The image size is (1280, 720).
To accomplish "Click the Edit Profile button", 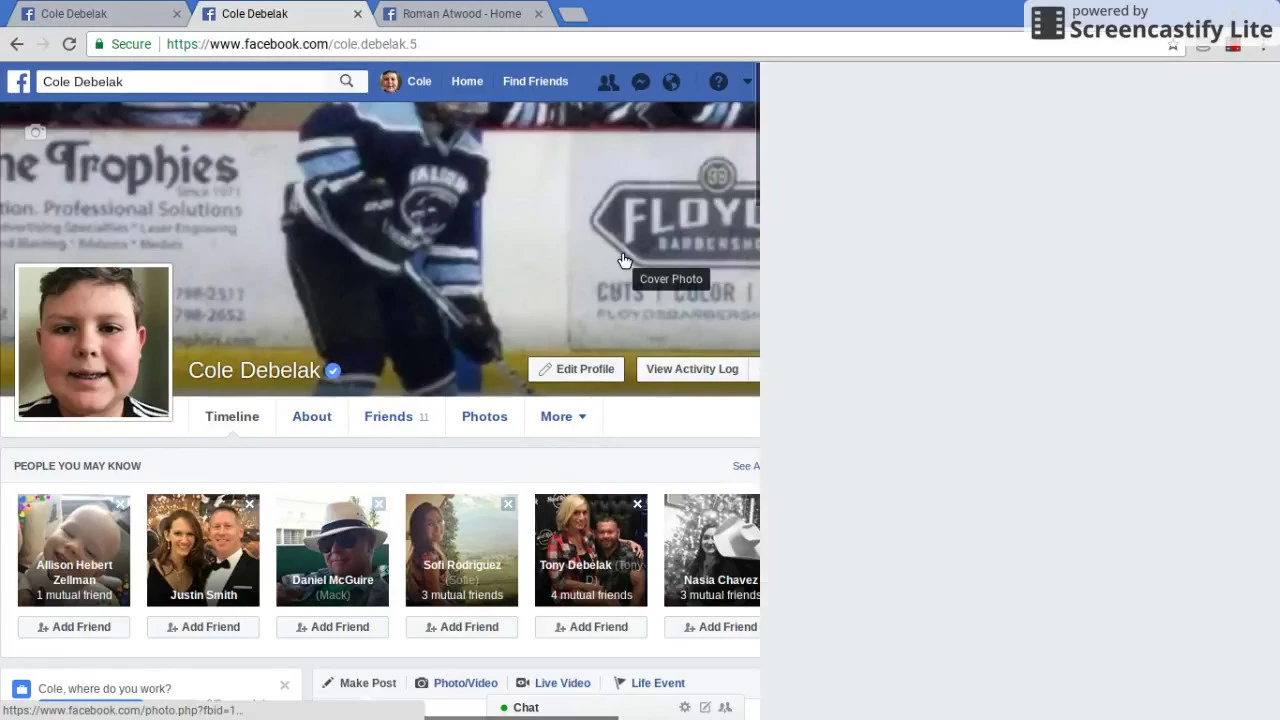I will pyautogui.click(x=576, y=369).
